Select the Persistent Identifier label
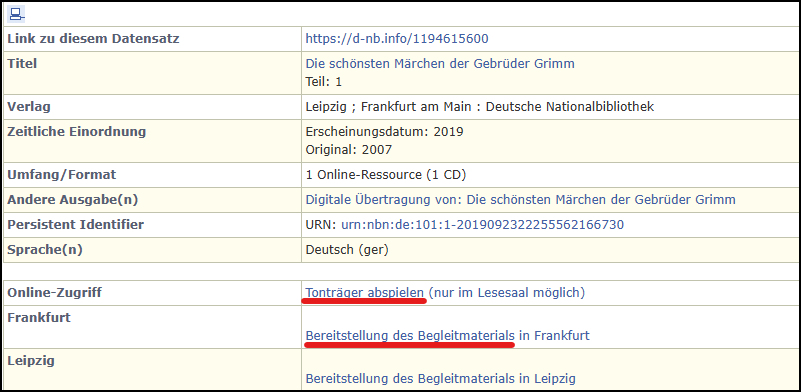This screenshot has width=801, height=392. click(76, 224)
